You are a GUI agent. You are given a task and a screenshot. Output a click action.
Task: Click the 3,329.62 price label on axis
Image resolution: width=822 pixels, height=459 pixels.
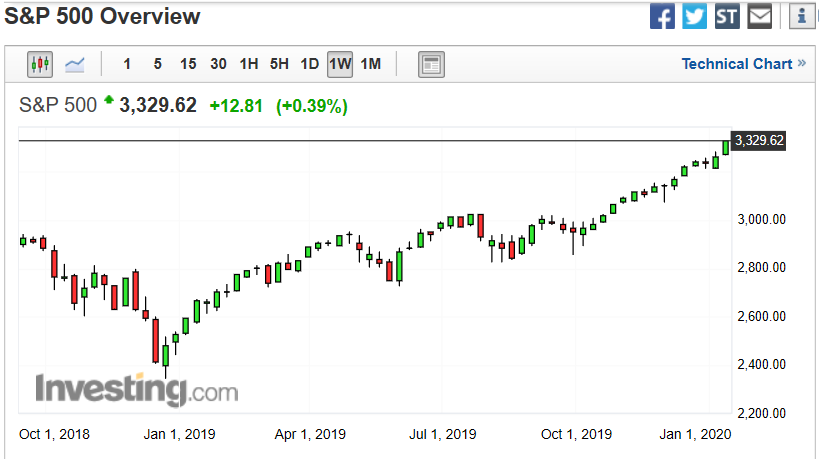tap(758, 141)
